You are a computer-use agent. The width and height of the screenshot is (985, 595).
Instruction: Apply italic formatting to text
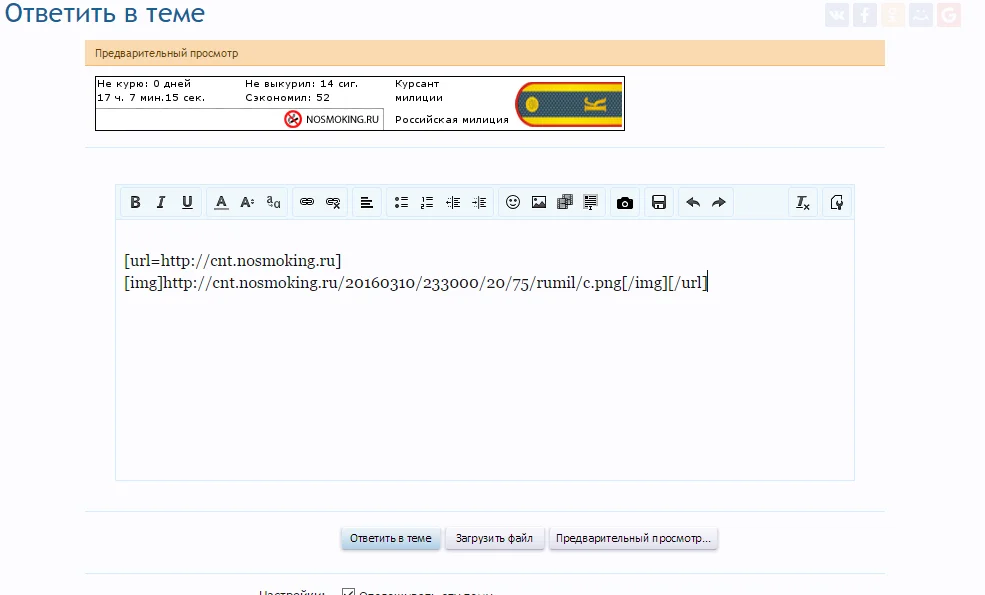click(161, 202)
